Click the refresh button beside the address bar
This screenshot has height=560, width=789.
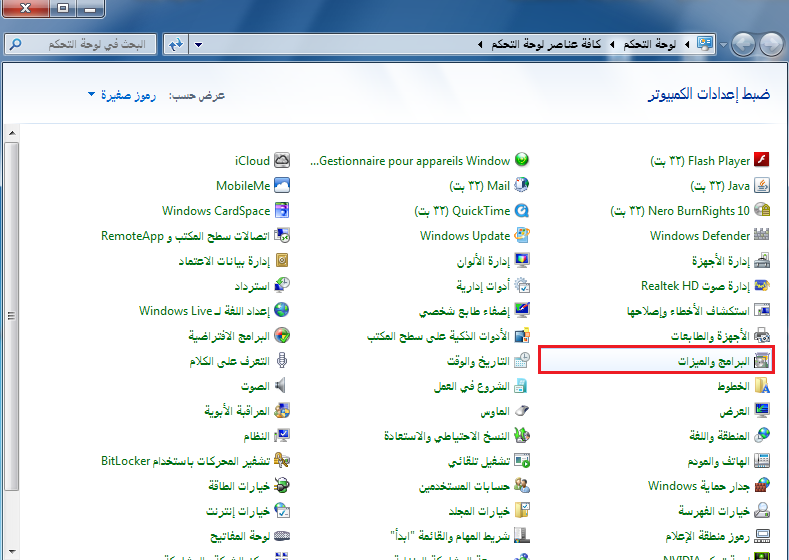point(176,45)
